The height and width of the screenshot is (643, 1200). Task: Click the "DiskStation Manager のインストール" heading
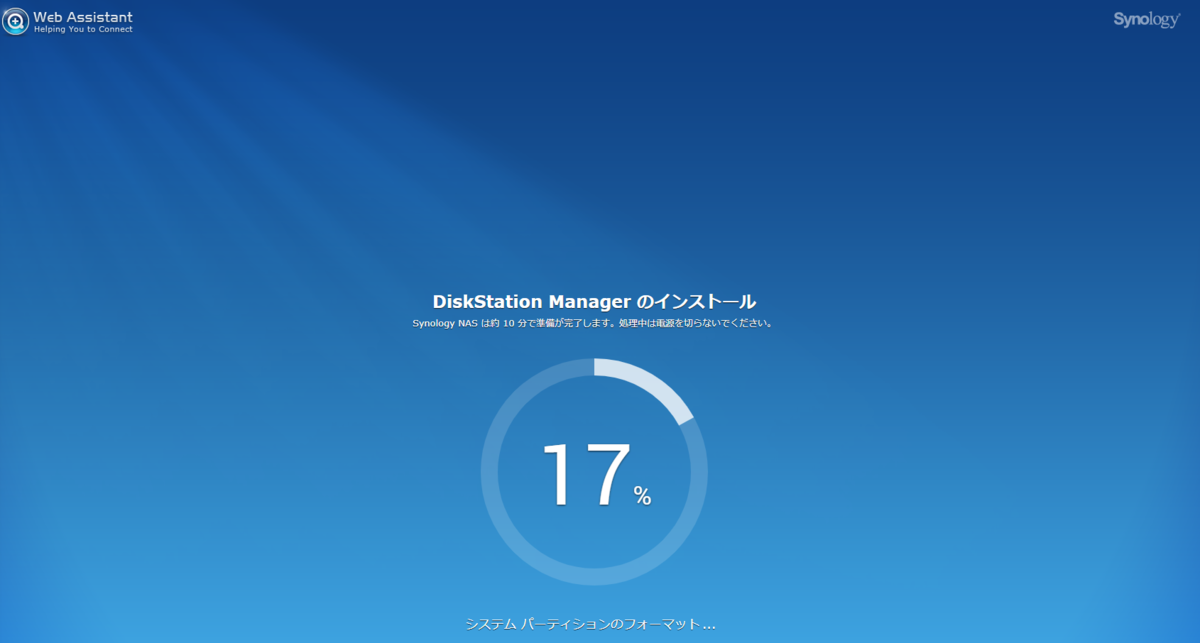point(594,301)
